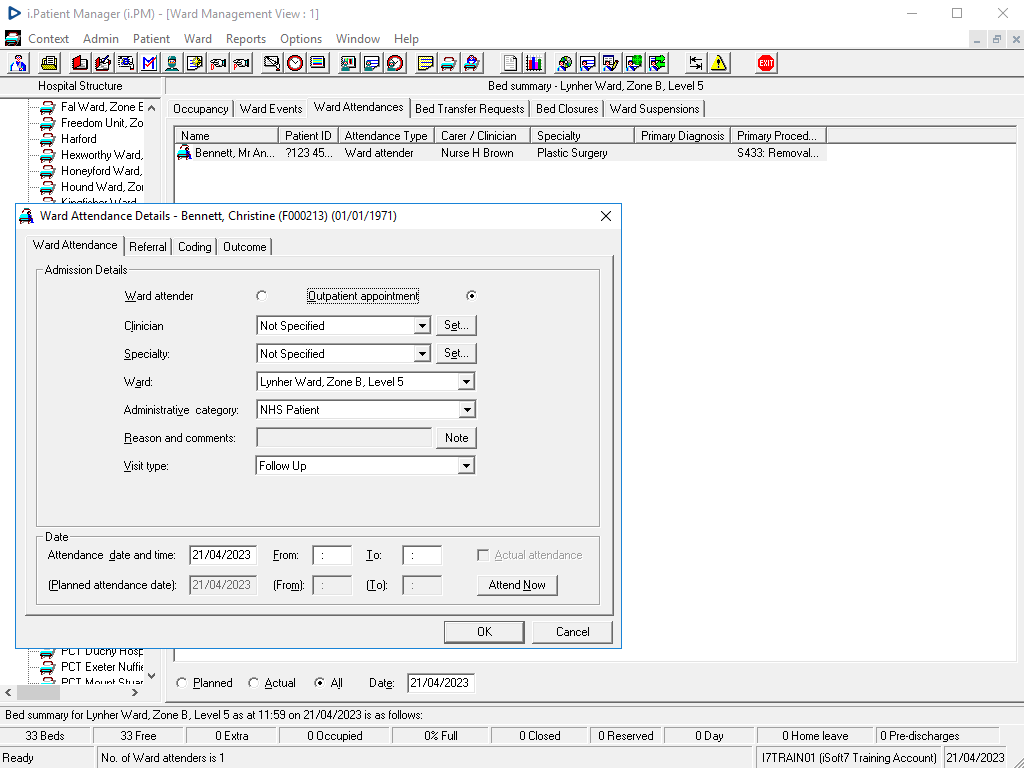Select Honeyford Ward in the hospital tree
Screen dimensions: 1024x768
[101, 171]
